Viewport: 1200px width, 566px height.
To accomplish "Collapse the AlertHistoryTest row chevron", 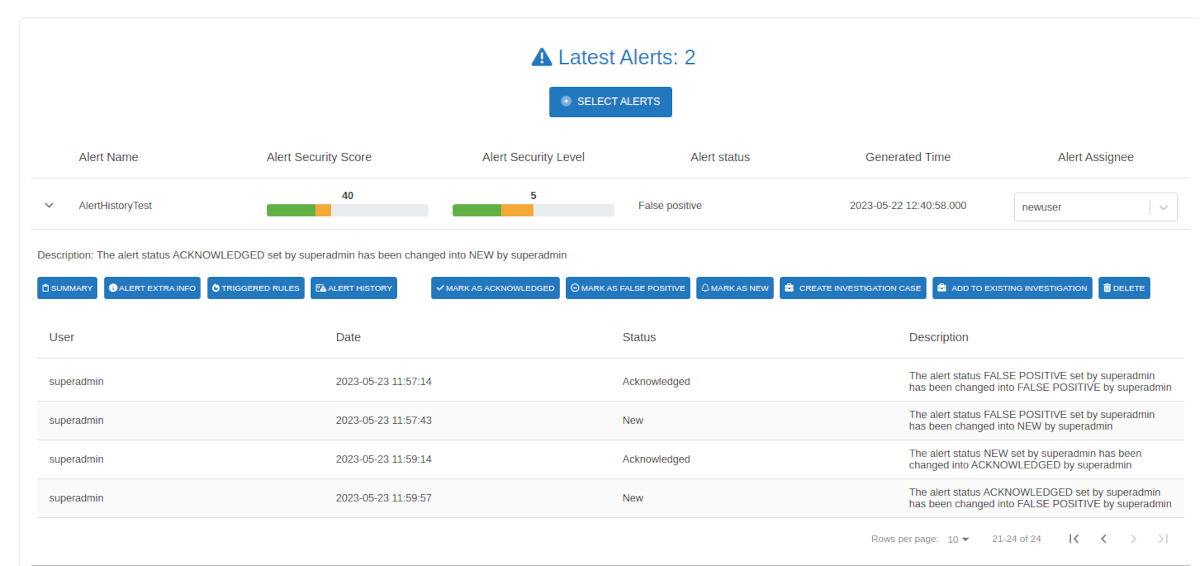I will point(49,205).
